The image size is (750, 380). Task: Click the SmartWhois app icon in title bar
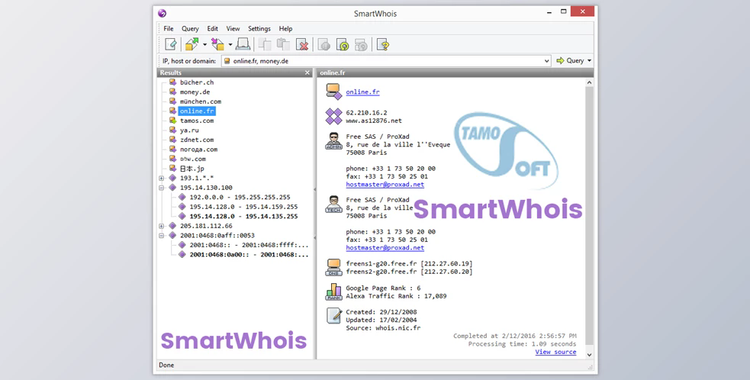(x=162, y=13)
